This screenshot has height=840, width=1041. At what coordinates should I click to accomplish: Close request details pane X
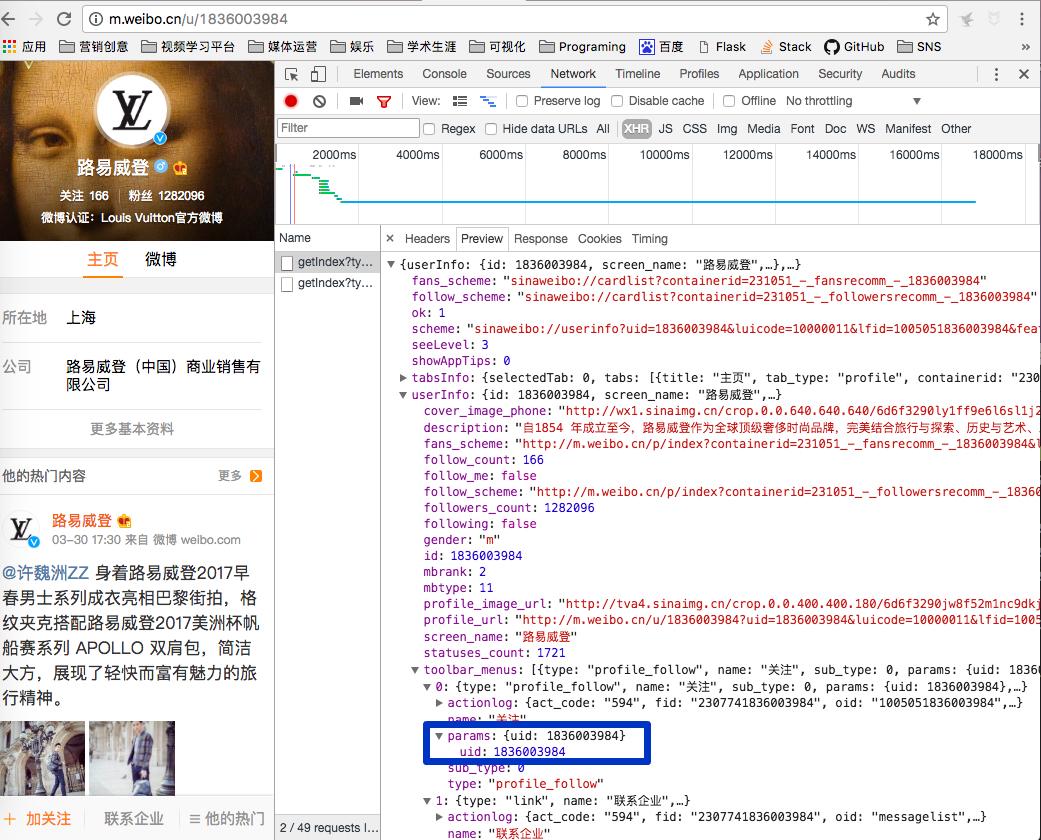390,238
